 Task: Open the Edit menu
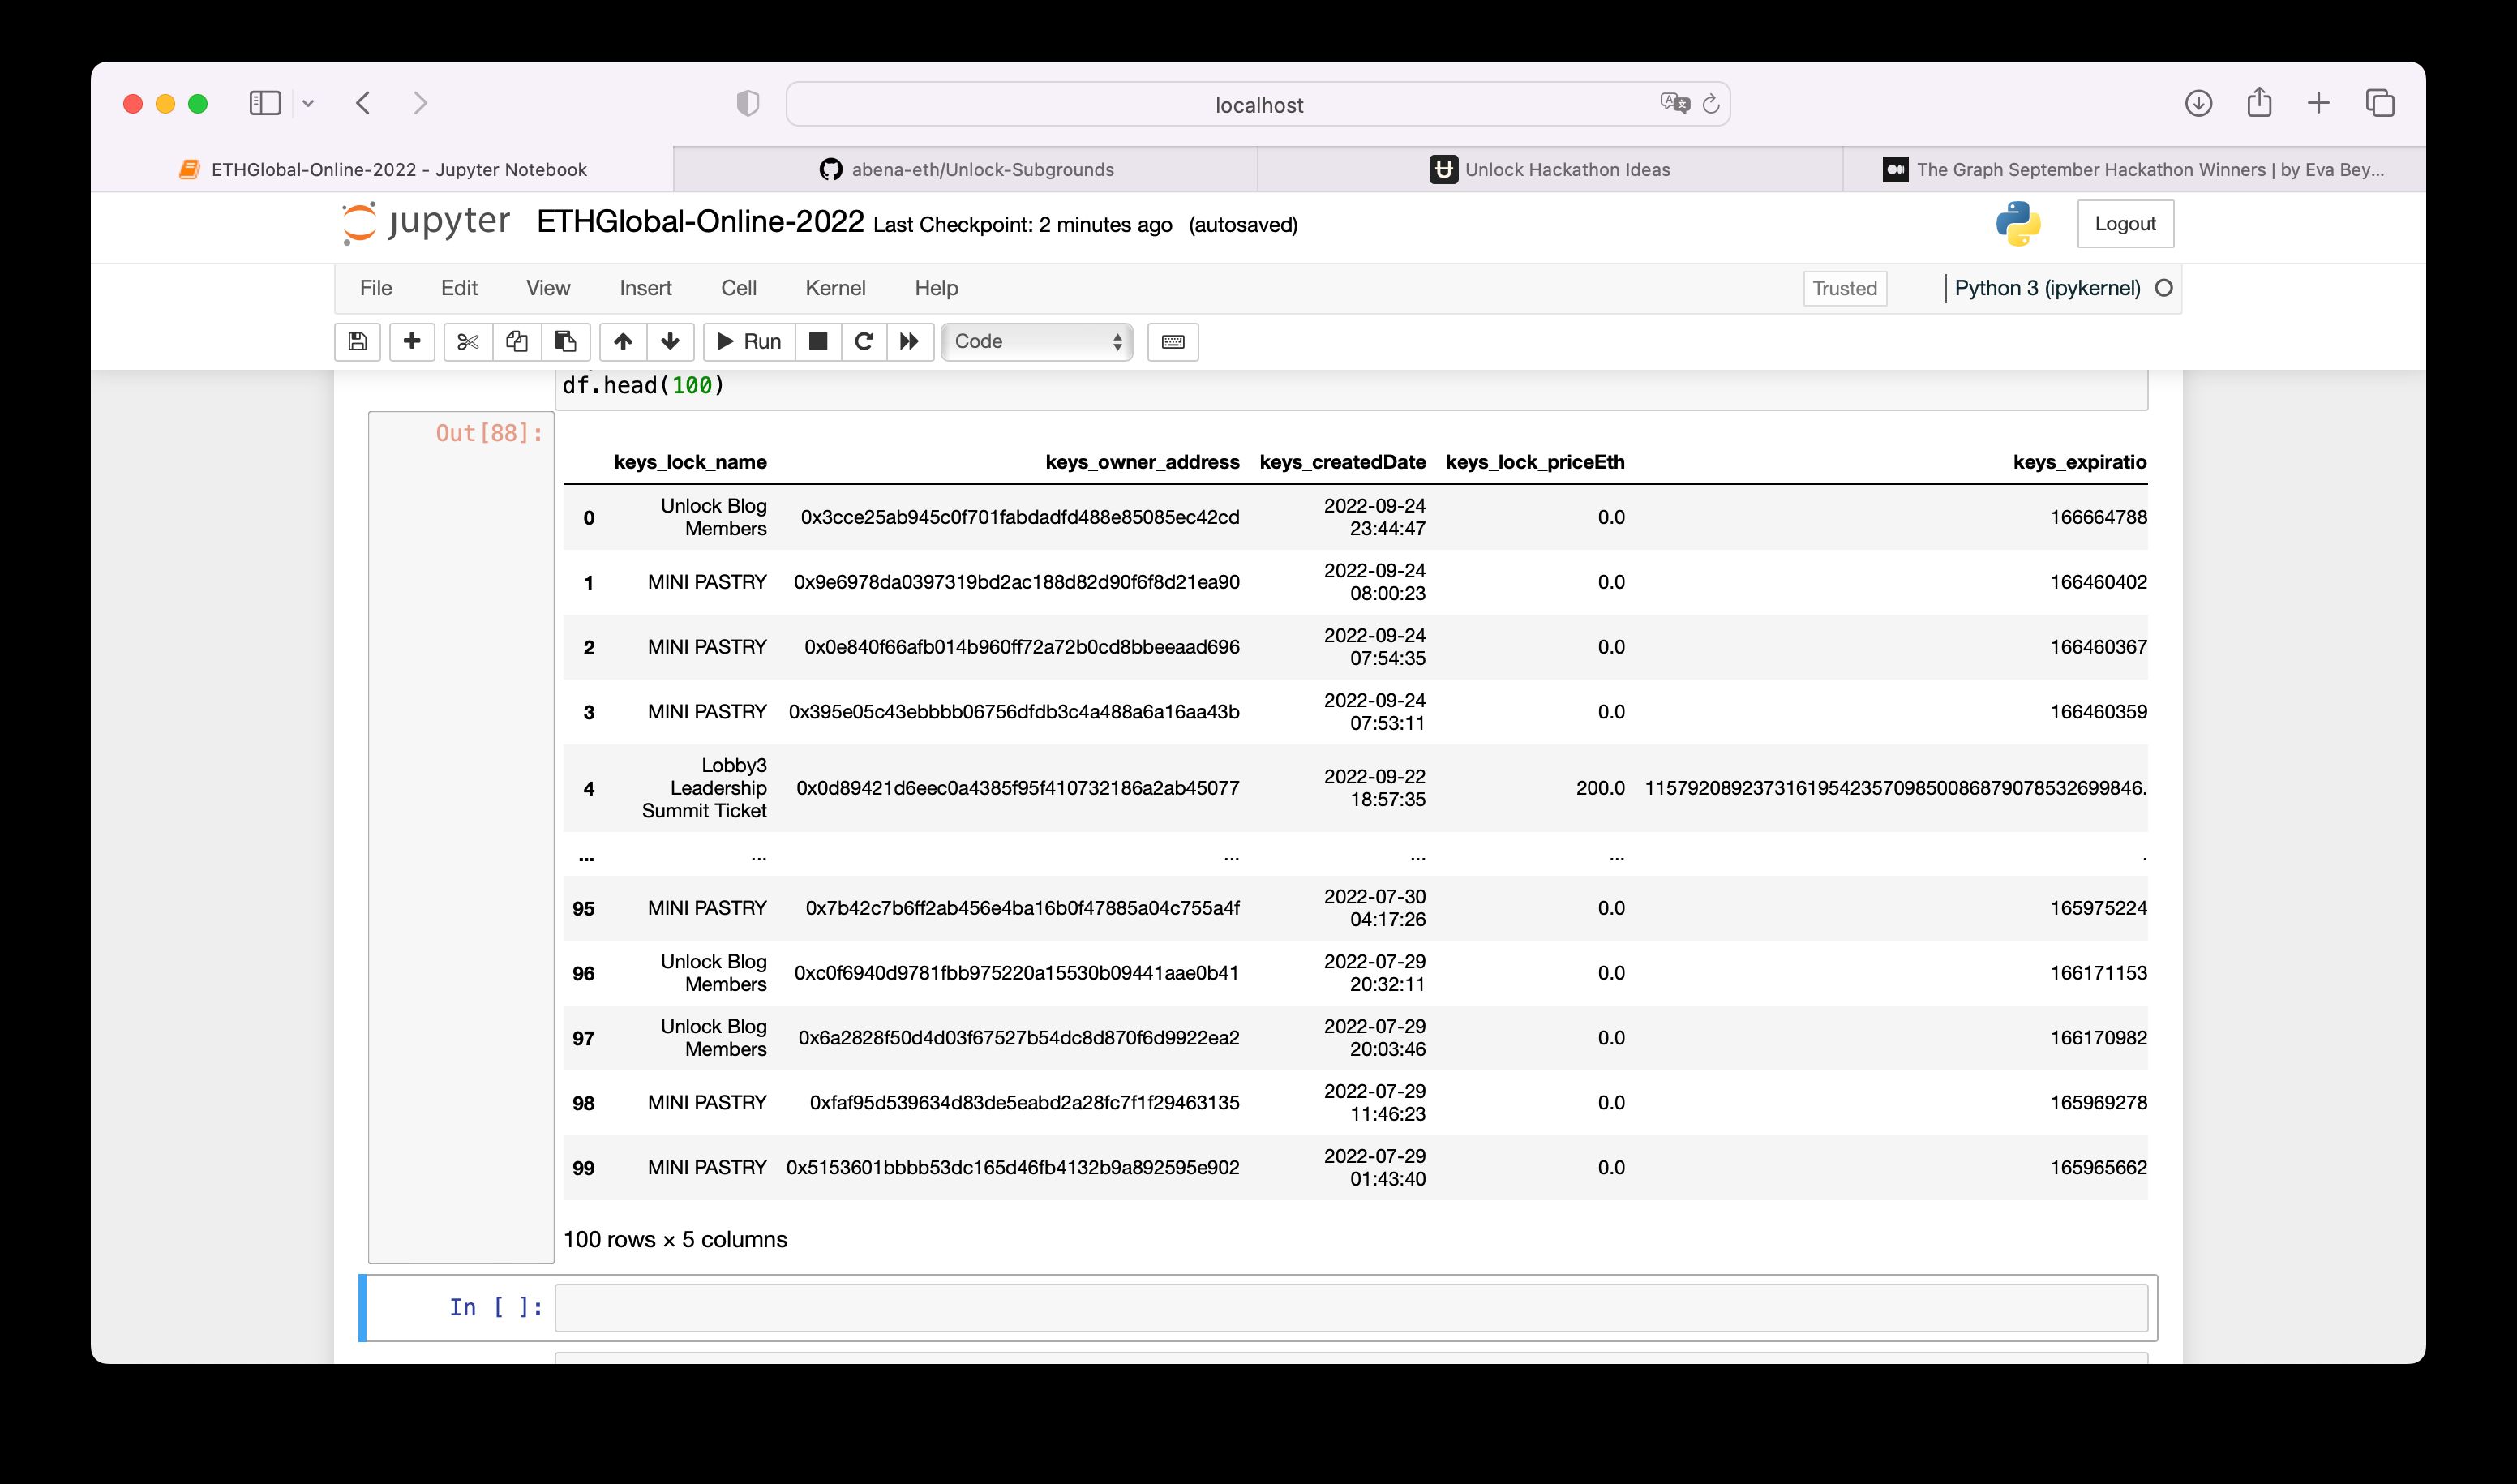tap(459, 288)
